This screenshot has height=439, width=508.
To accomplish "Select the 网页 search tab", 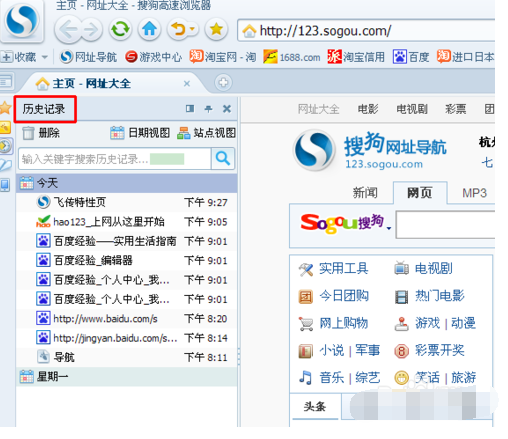I will [x=420, y=193].
